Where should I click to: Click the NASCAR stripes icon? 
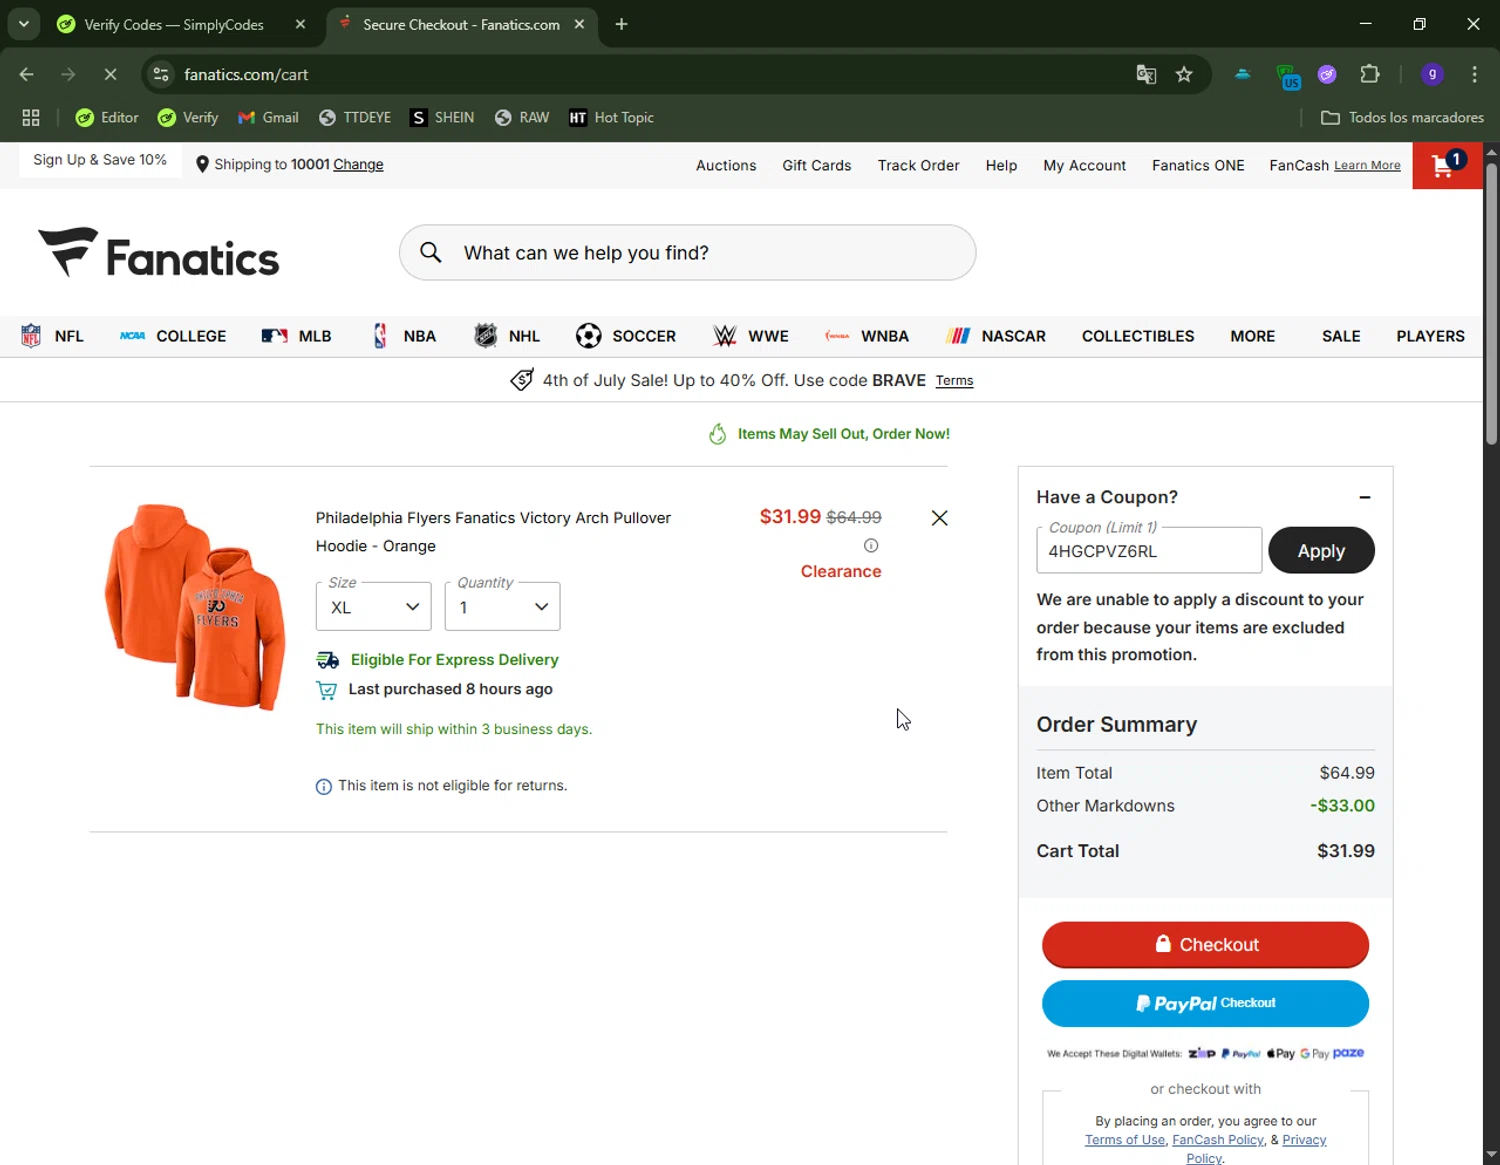click(958, 336)
